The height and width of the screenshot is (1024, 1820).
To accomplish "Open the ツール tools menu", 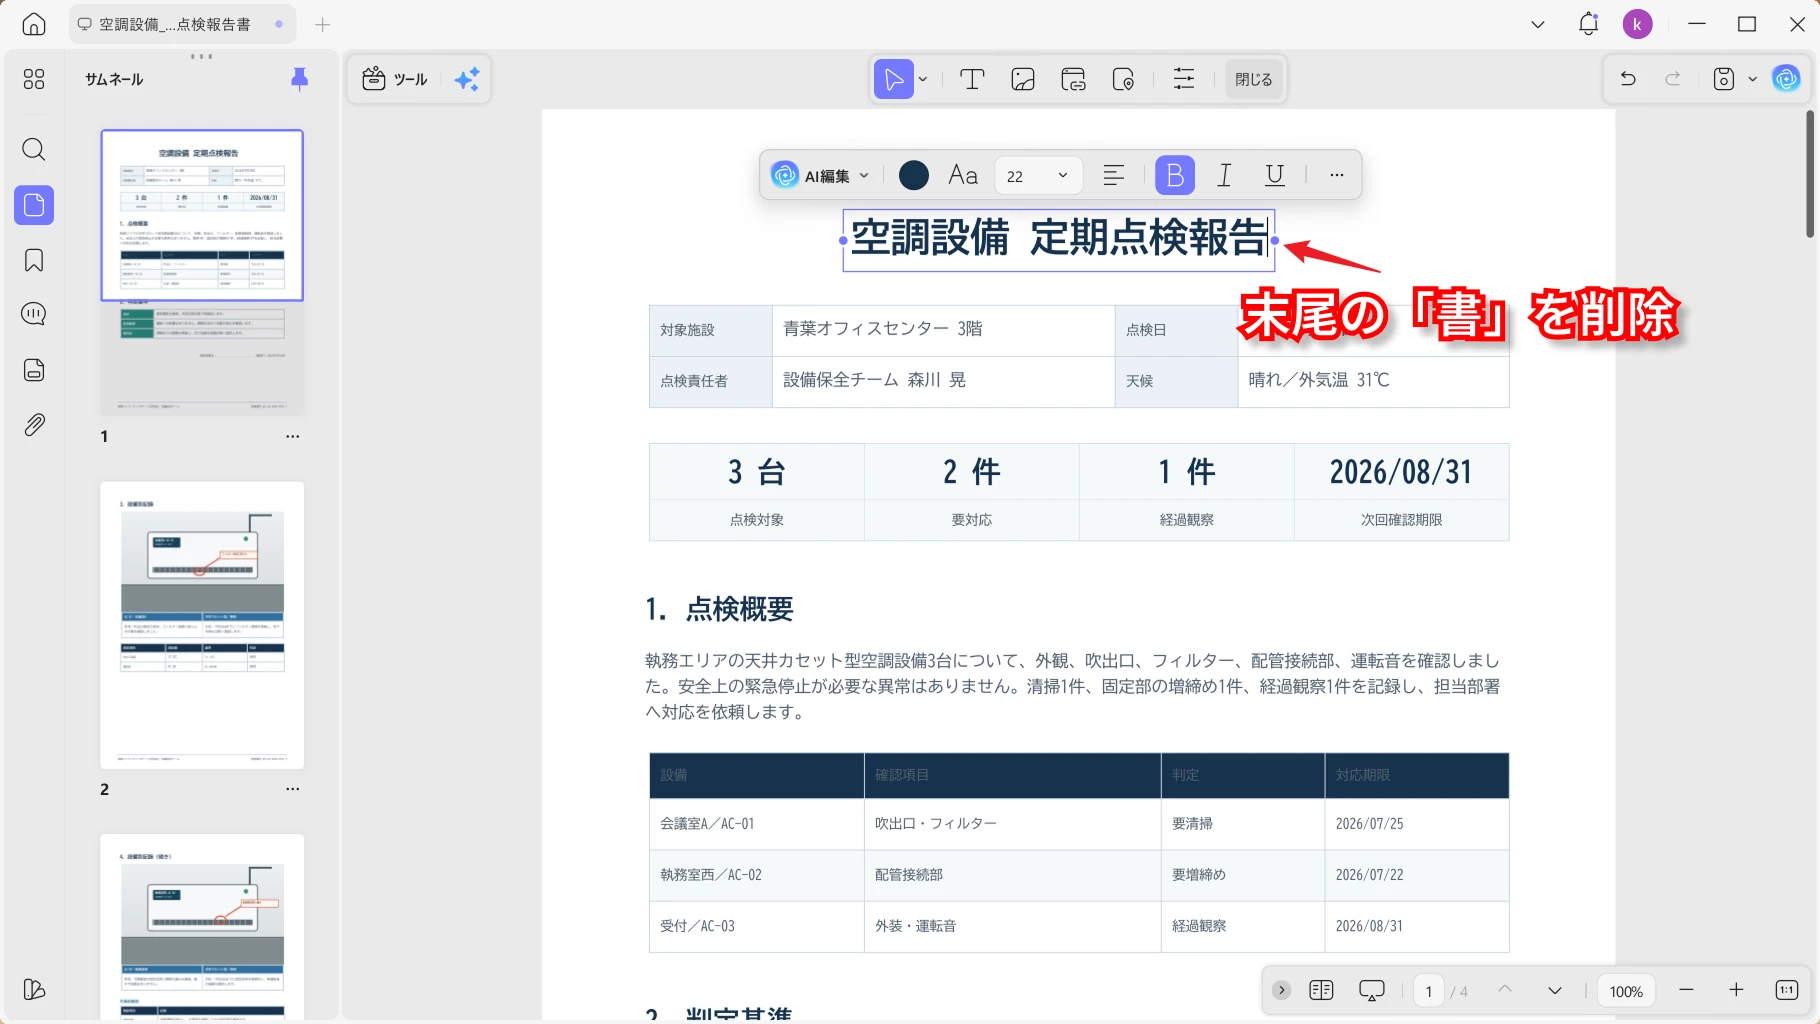I will [x=395, y=79].
